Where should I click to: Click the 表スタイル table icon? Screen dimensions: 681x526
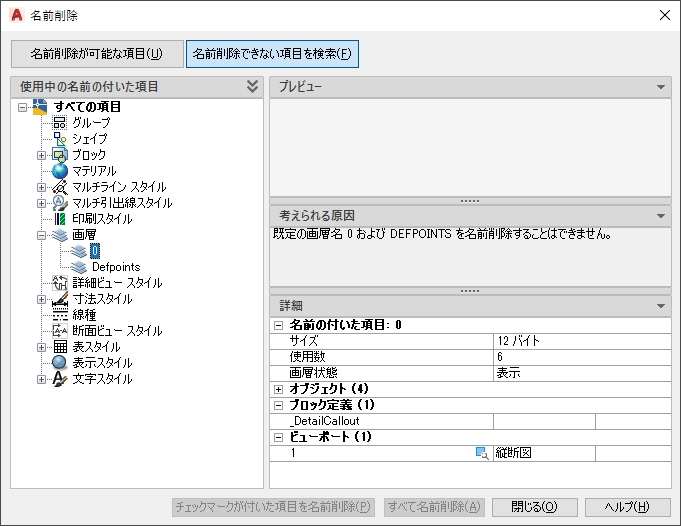click(x=60, y=347)
